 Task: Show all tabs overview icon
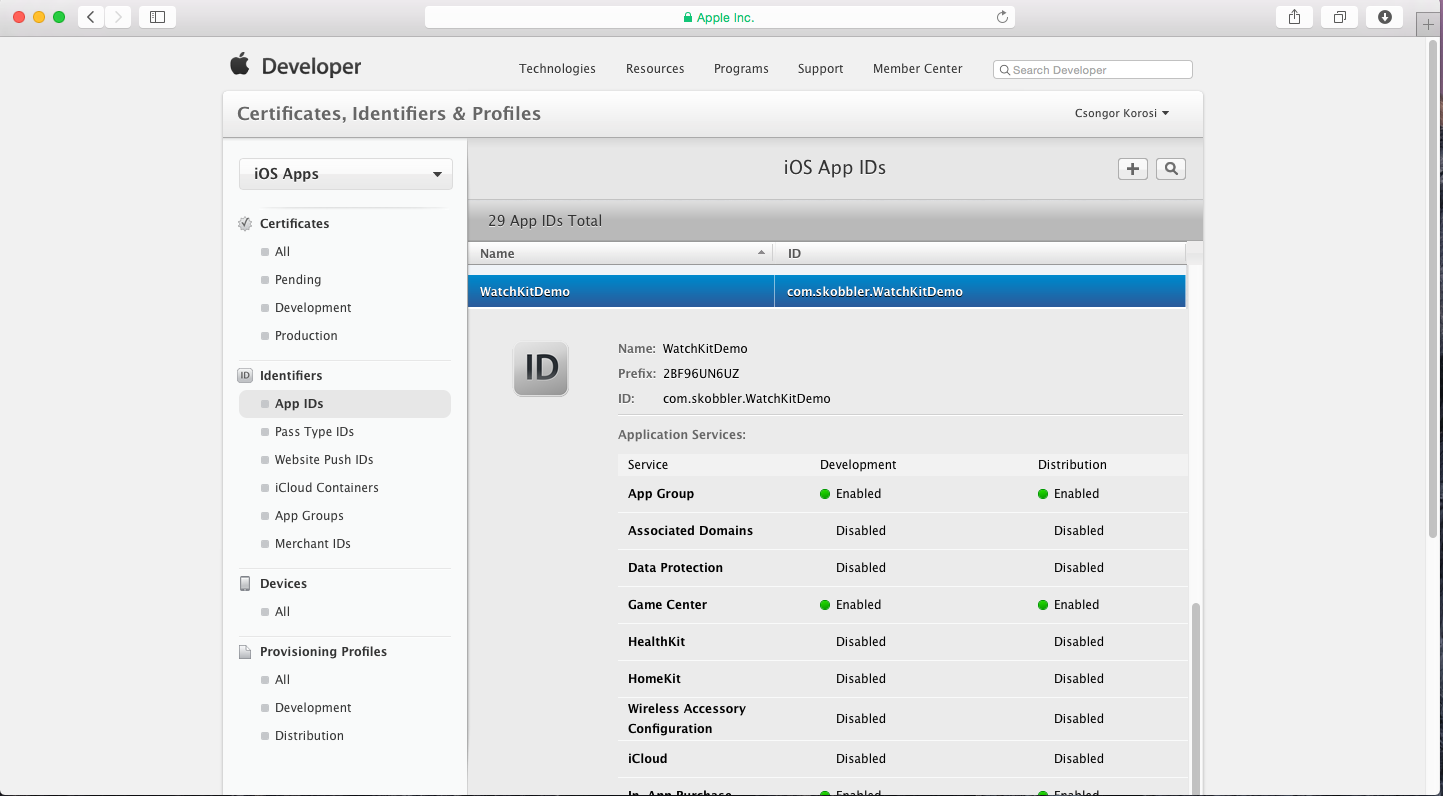(1339, 17)
